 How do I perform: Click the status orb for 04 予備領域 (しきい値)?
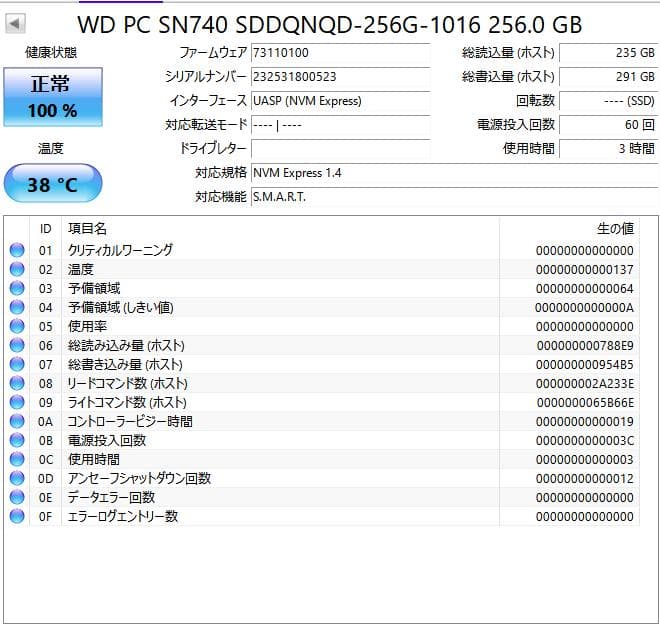click(17, 307)
